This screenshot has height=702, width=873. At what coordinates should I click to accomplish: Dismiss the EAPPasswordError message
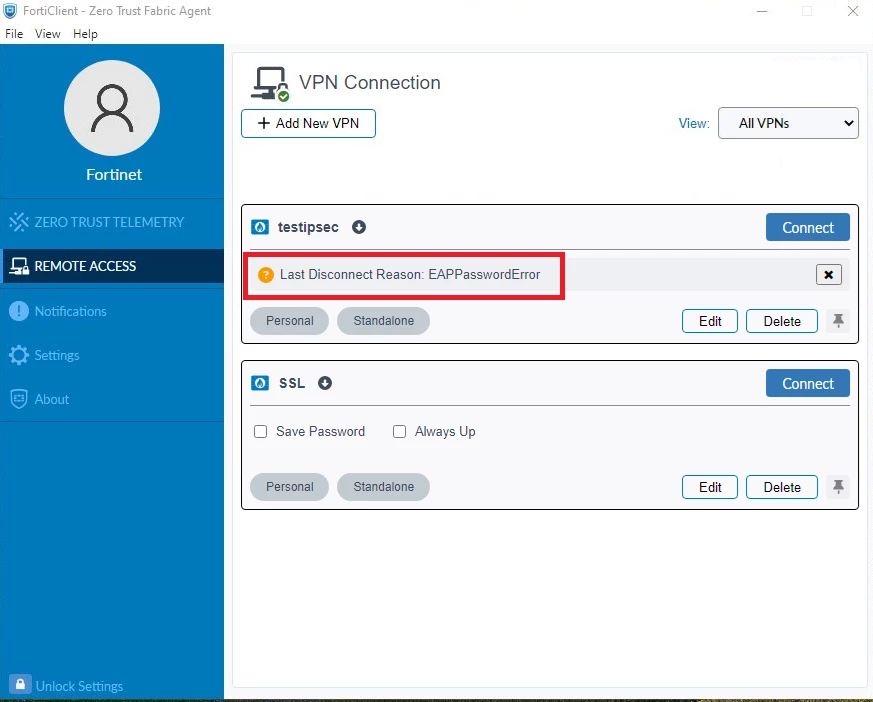pyautogui.click(x=828, y=274)
